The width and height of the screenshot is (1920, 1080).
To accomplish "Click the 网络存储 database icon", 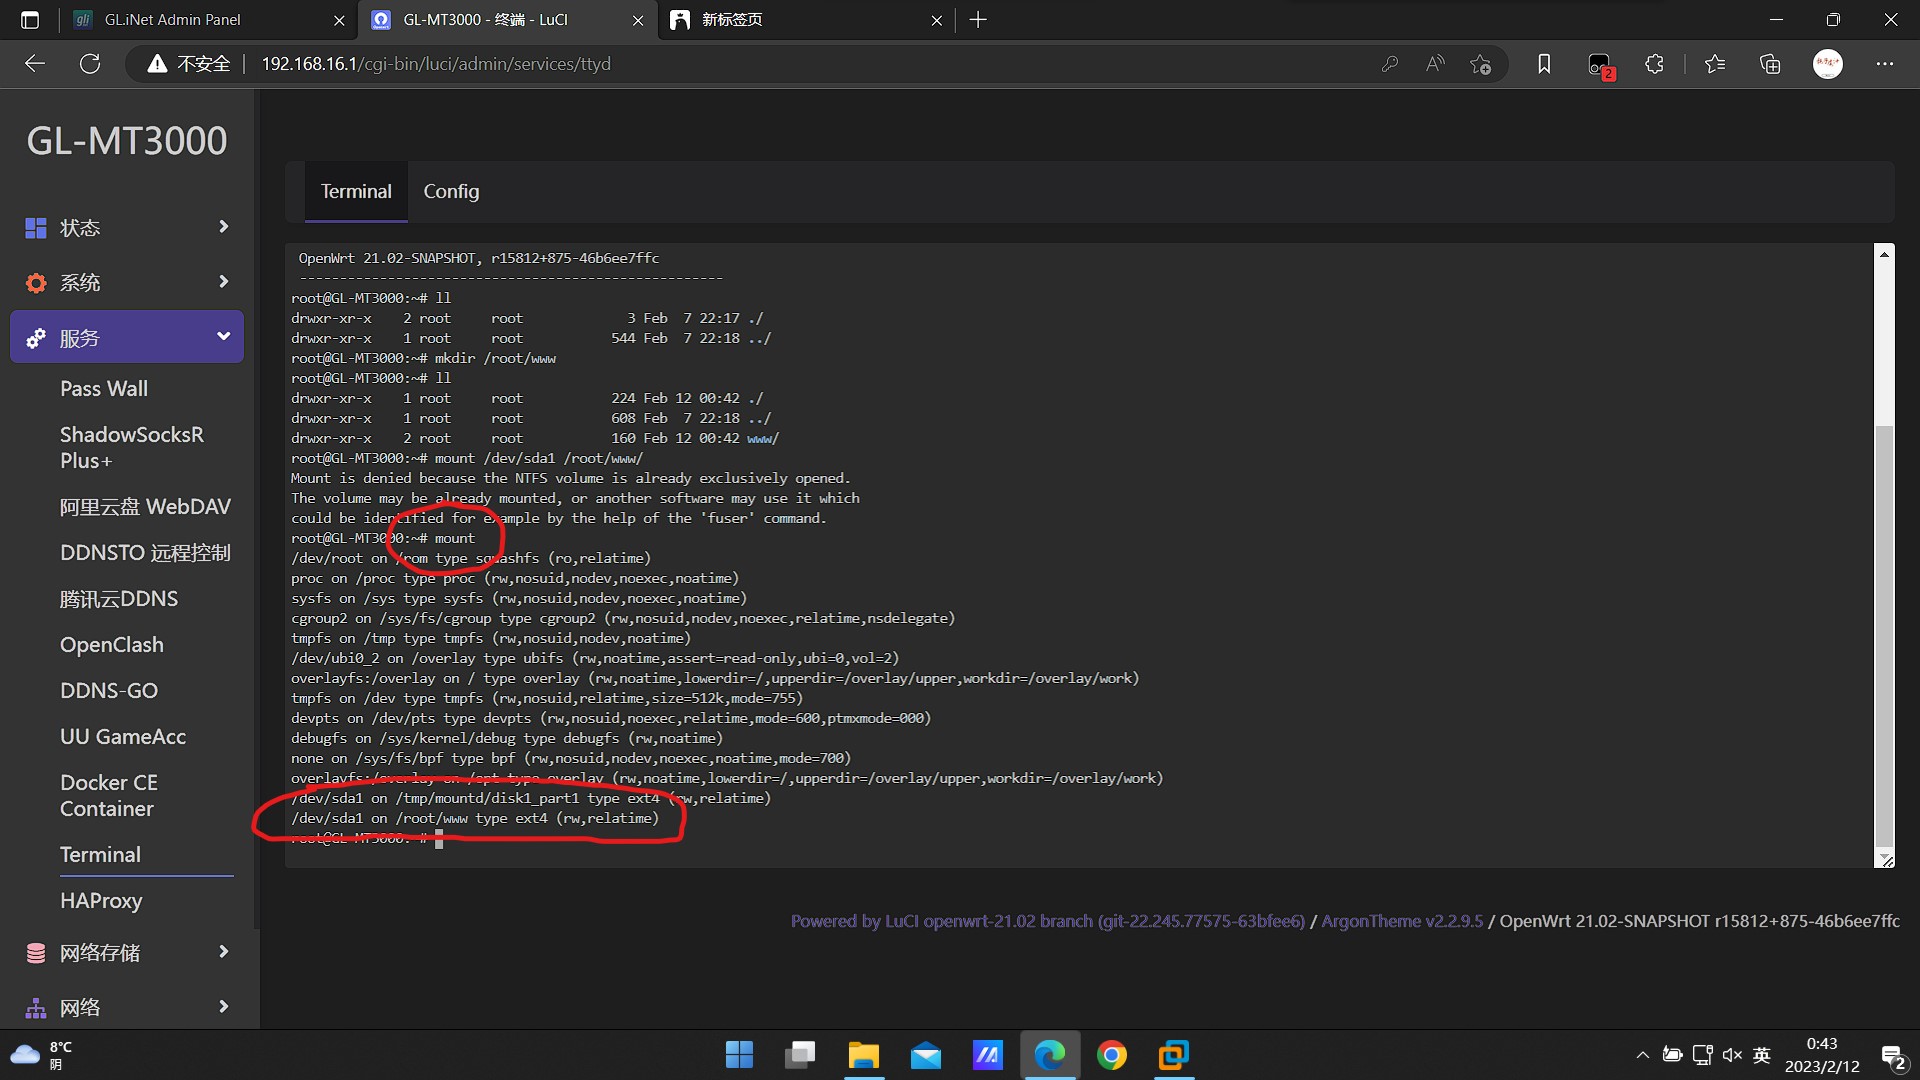I will coord(36,953).
